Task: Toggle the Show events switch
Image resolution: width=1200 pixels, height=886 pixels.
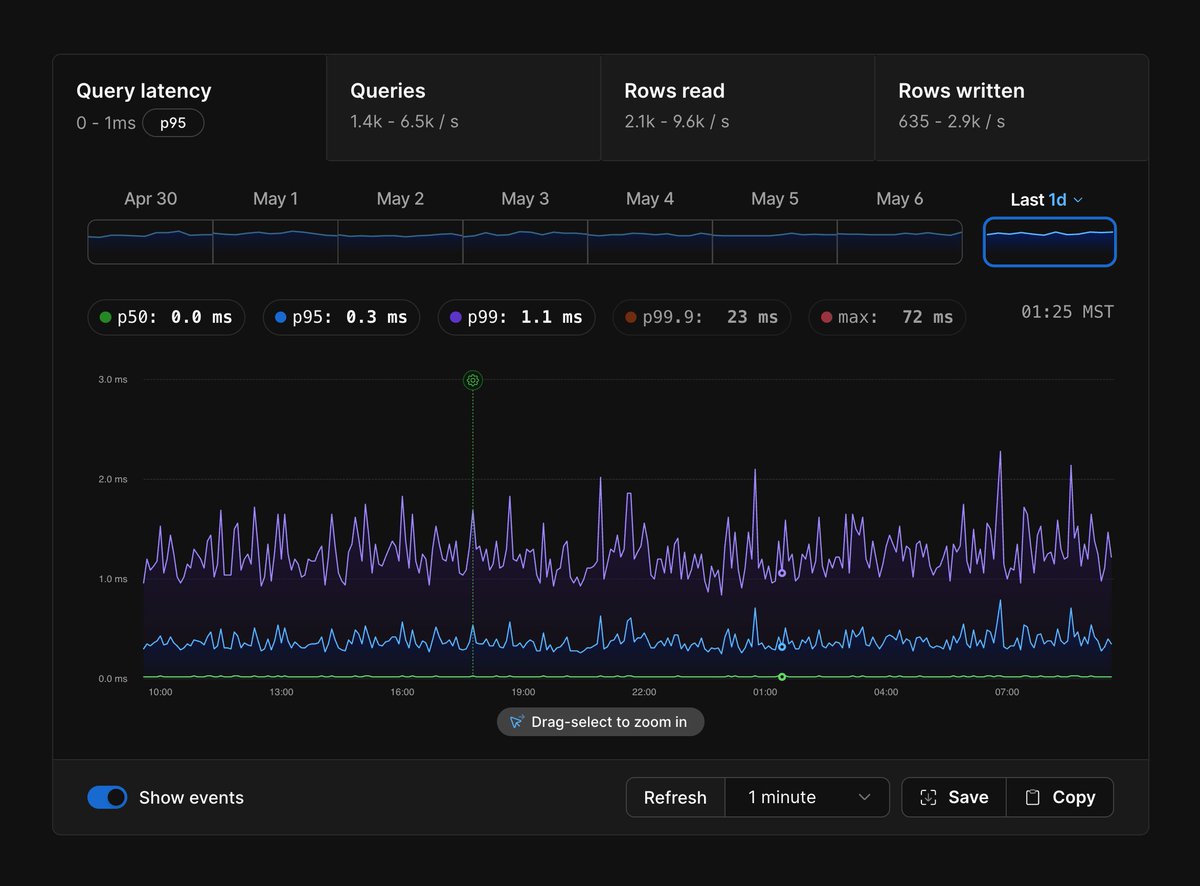Action: 107,797
